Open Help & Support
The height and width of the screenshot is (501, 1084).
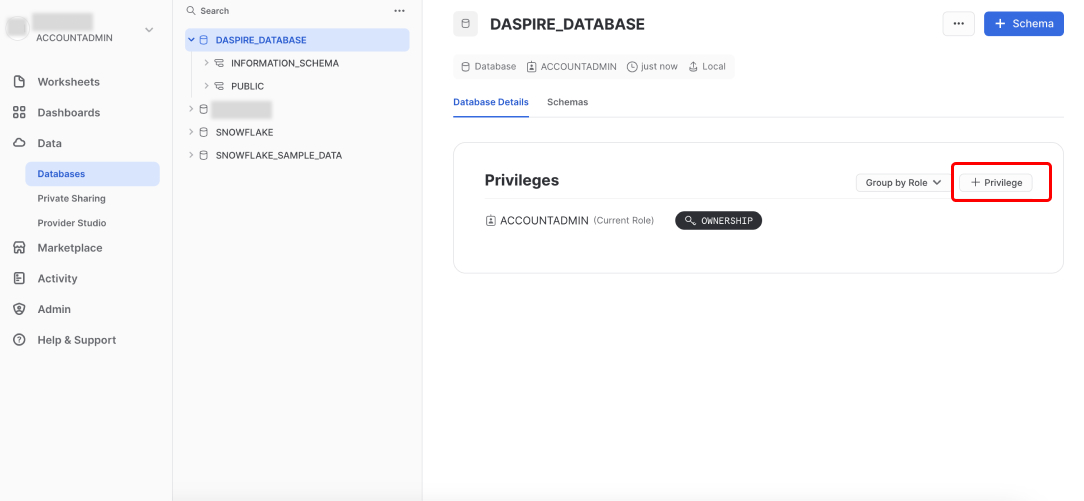[77, 340]
